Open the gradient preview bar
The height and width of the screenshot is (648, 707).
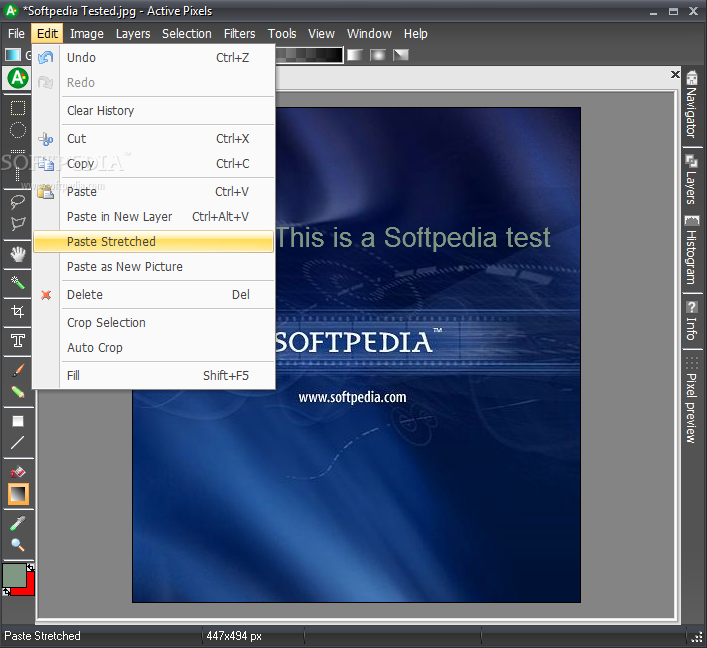point(309,55)
